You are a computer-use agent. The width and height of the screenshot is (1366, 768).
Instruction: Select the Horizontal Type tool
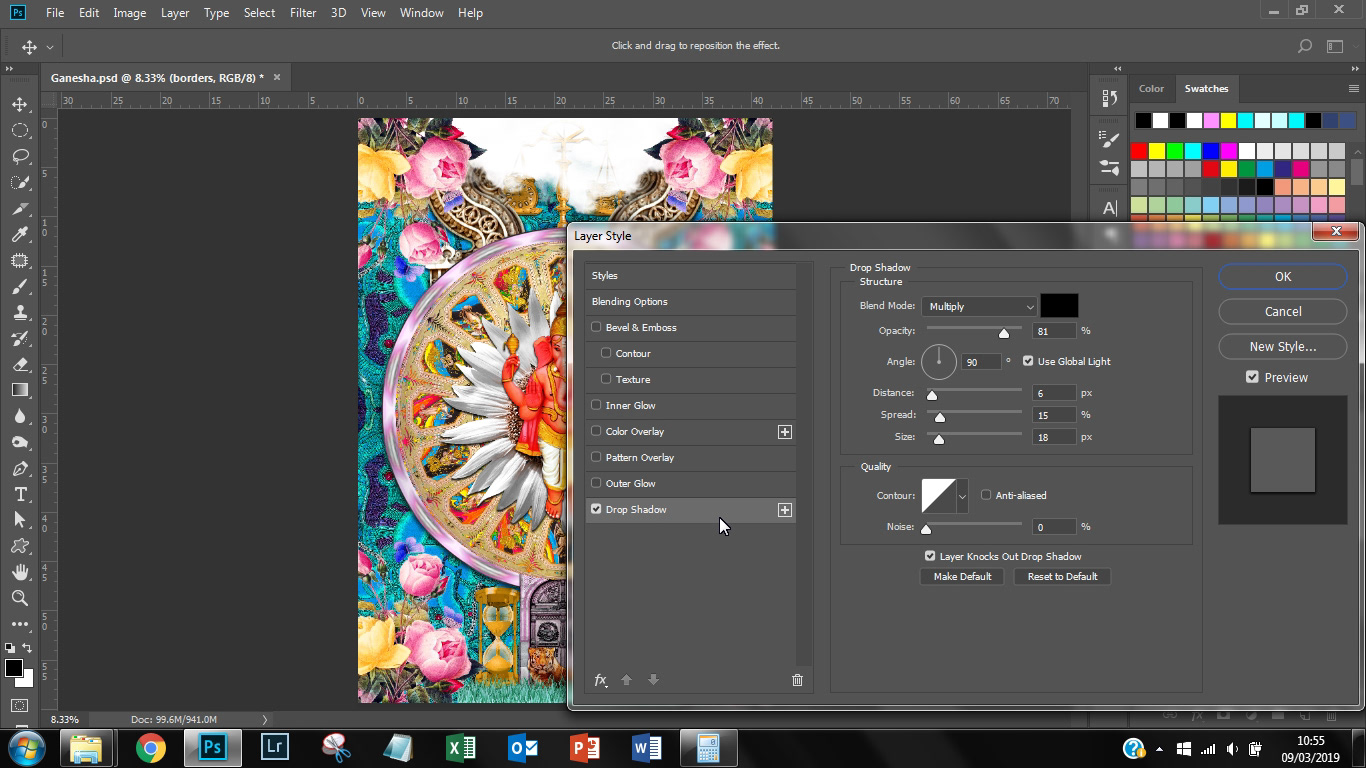[20, 494]
